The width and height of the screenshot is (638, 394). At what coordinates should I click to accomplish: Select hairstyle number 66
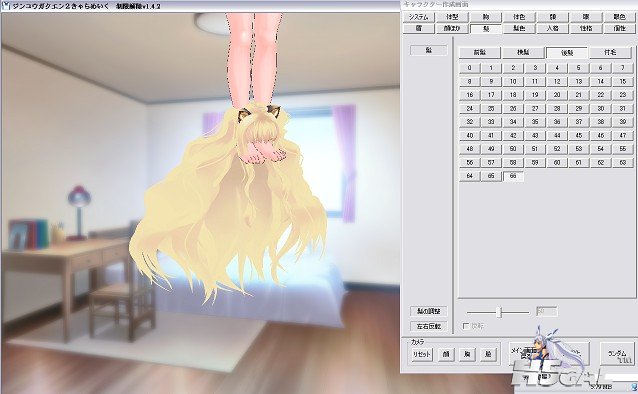pos(513,176)
